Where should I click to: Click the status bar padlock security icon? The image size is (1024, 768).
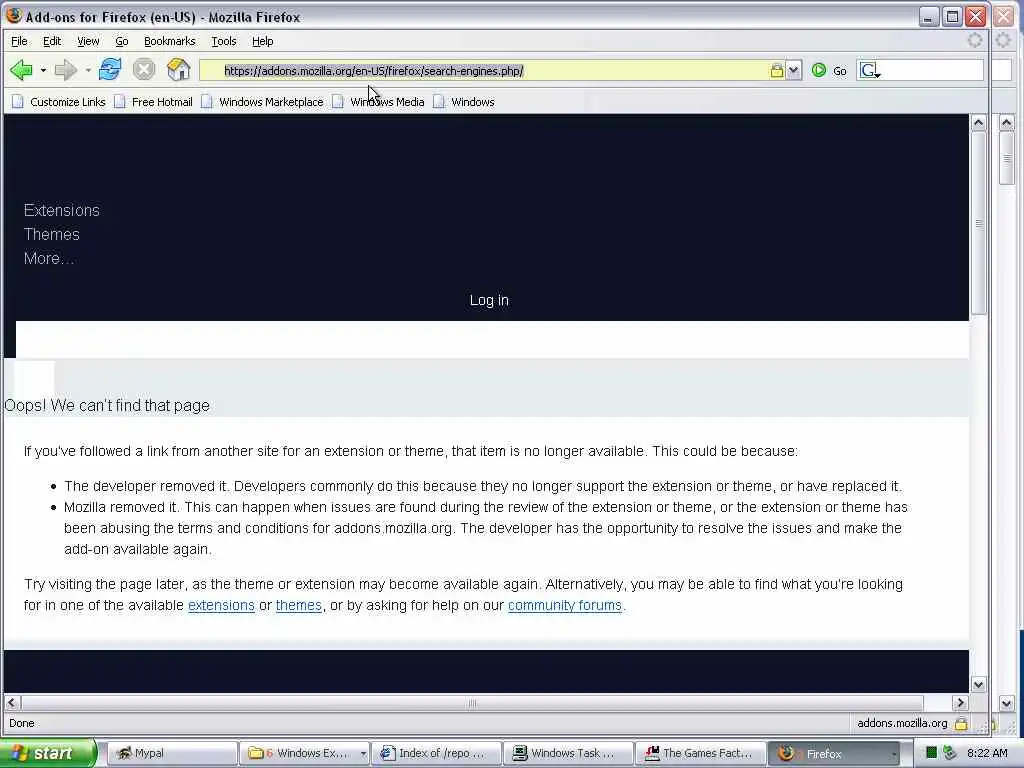coord(961,723)
